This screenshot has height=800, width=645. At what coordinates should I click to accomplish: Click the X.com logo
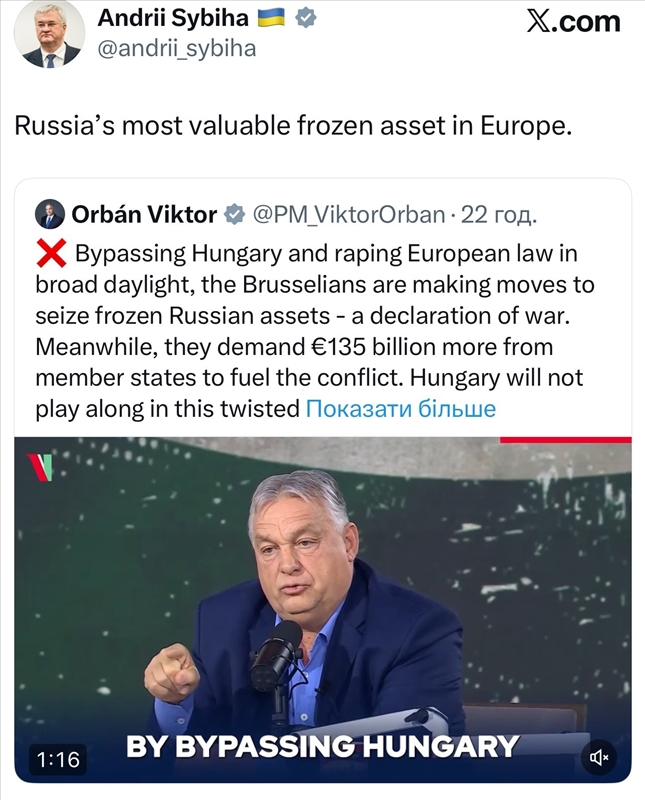pos(573,22)
